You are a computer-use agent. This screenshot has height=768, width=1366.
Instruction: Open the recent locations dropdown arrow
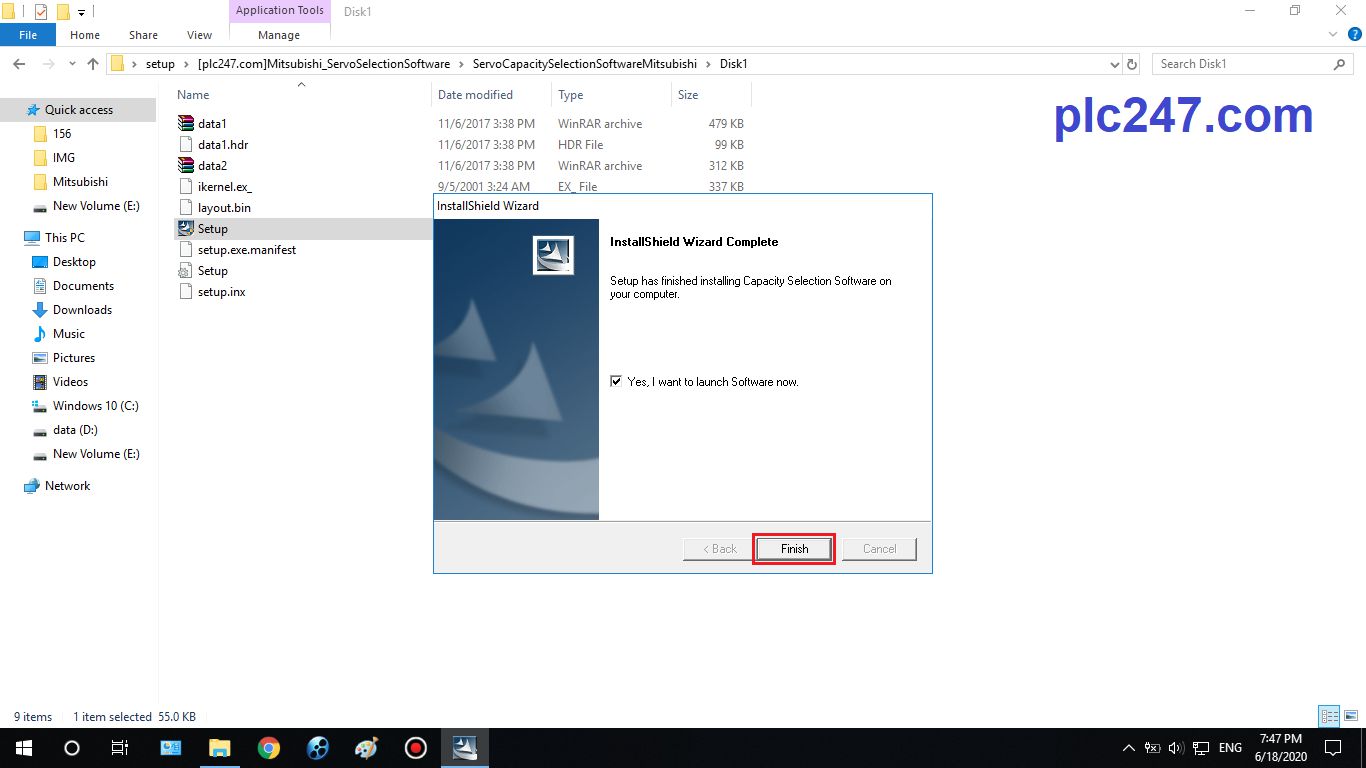[x=70, y=64]
